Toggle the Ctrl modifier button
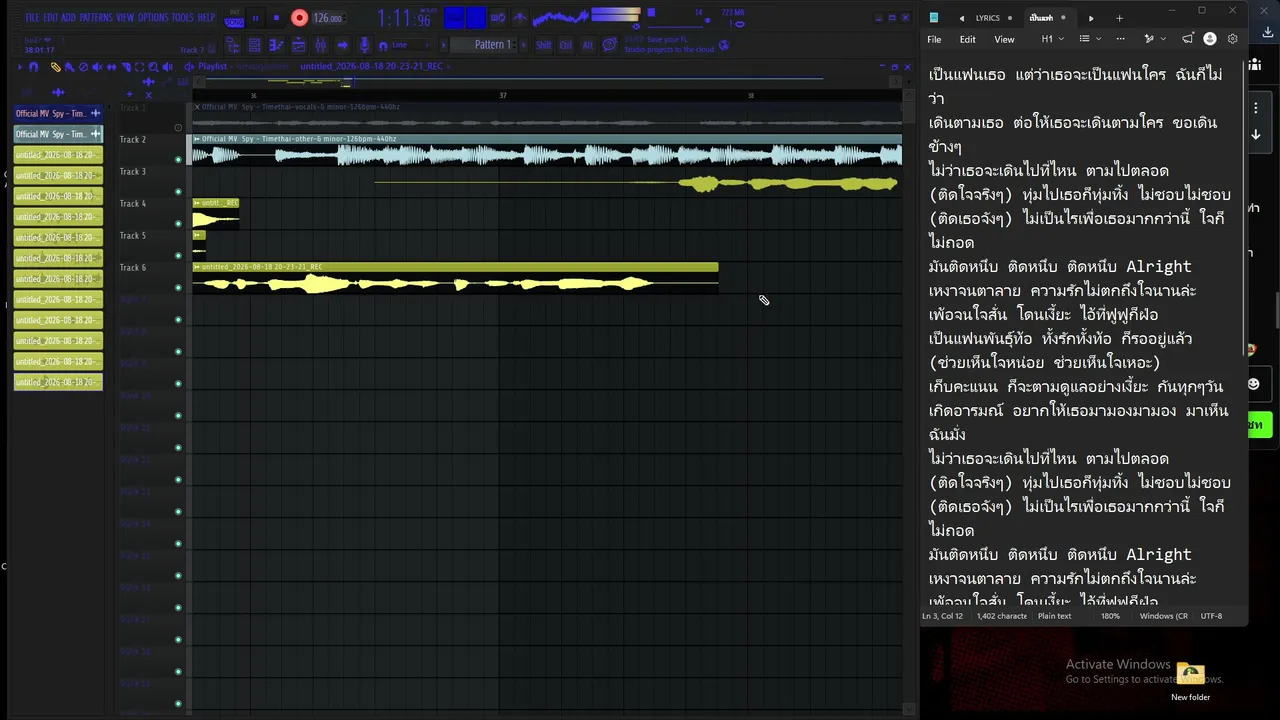This screenshot has width=1280, height=720. coord(566,45)
